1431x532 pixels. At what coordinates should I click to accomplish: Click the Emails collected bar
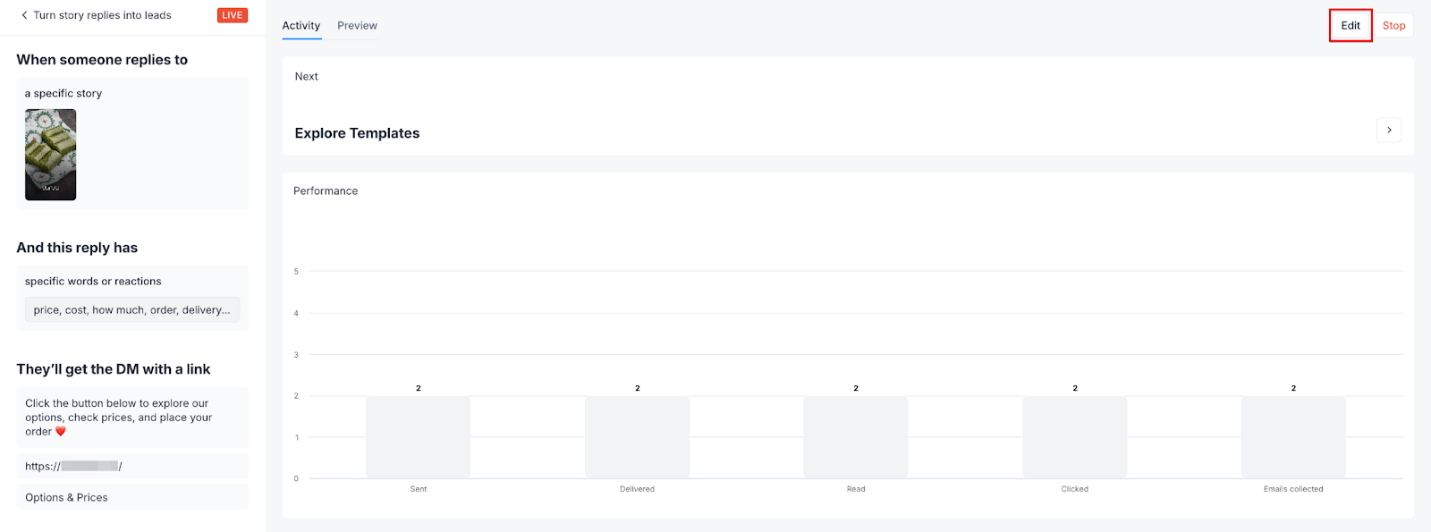[x=1293, y=437]
